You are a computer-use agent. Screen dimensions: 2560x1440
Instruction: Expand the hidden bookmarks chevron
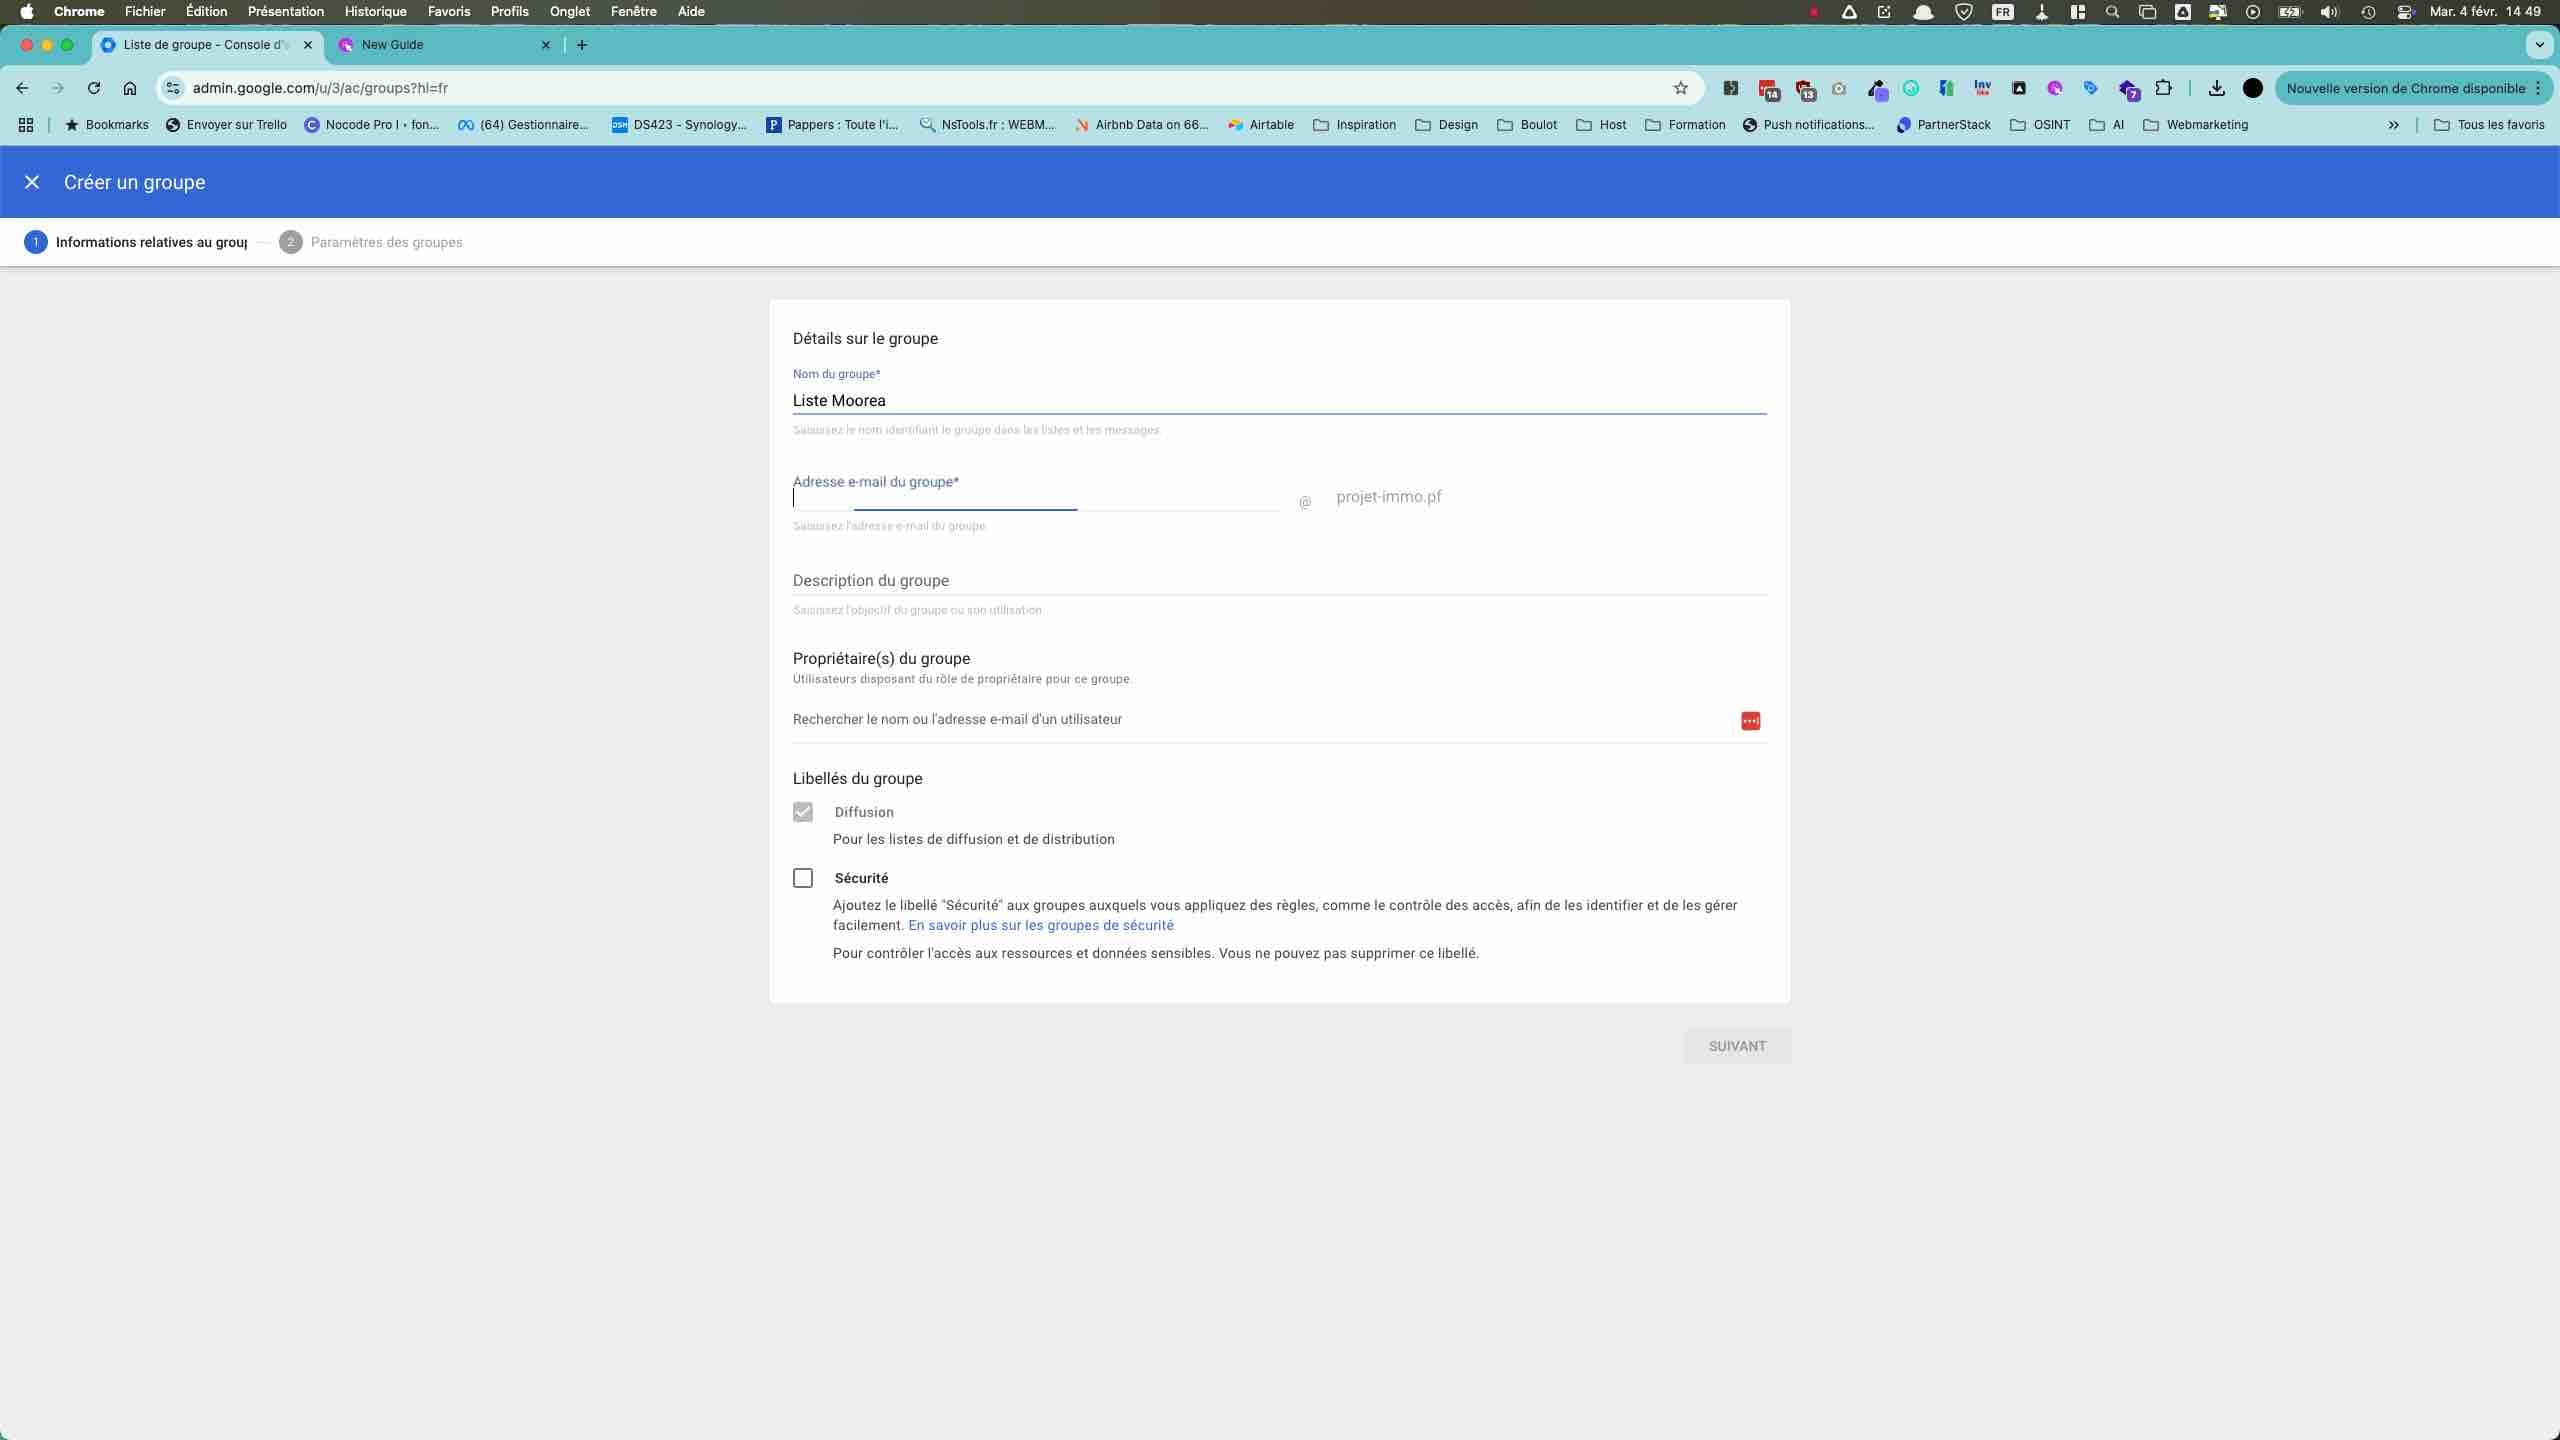2394,125
